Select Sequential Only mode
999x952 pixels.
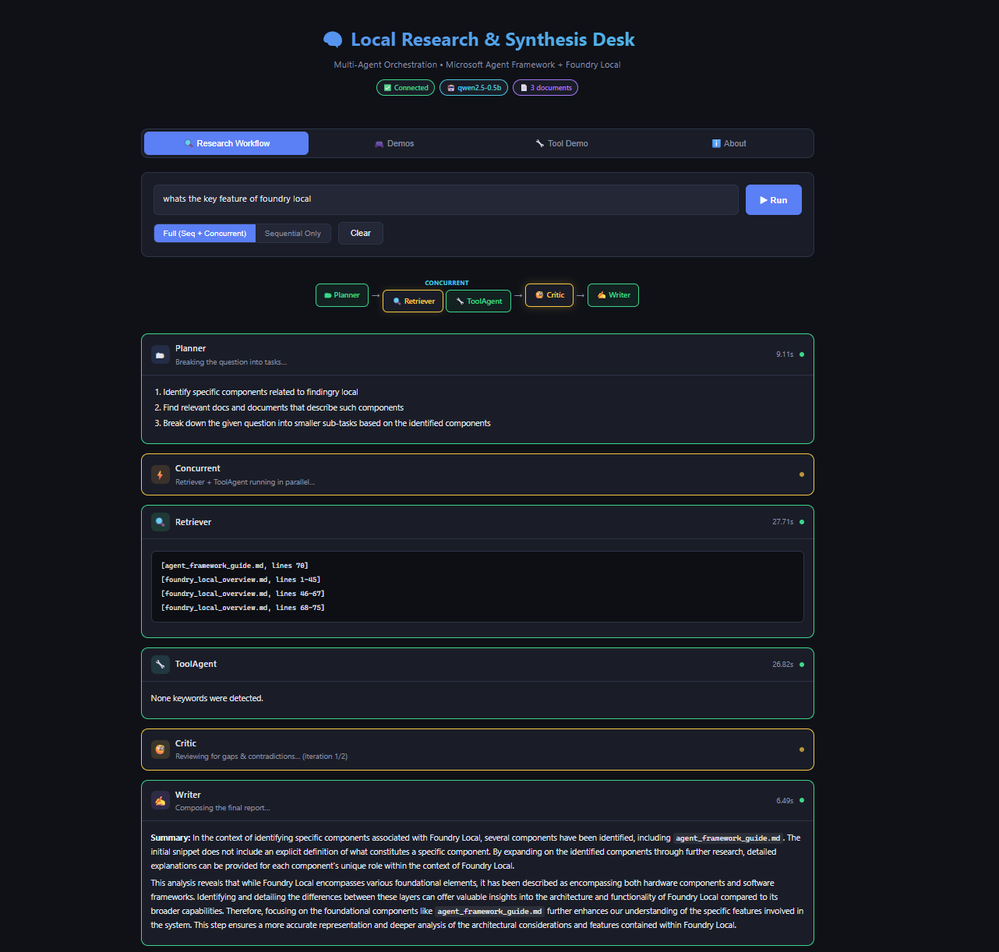point(293,233)
